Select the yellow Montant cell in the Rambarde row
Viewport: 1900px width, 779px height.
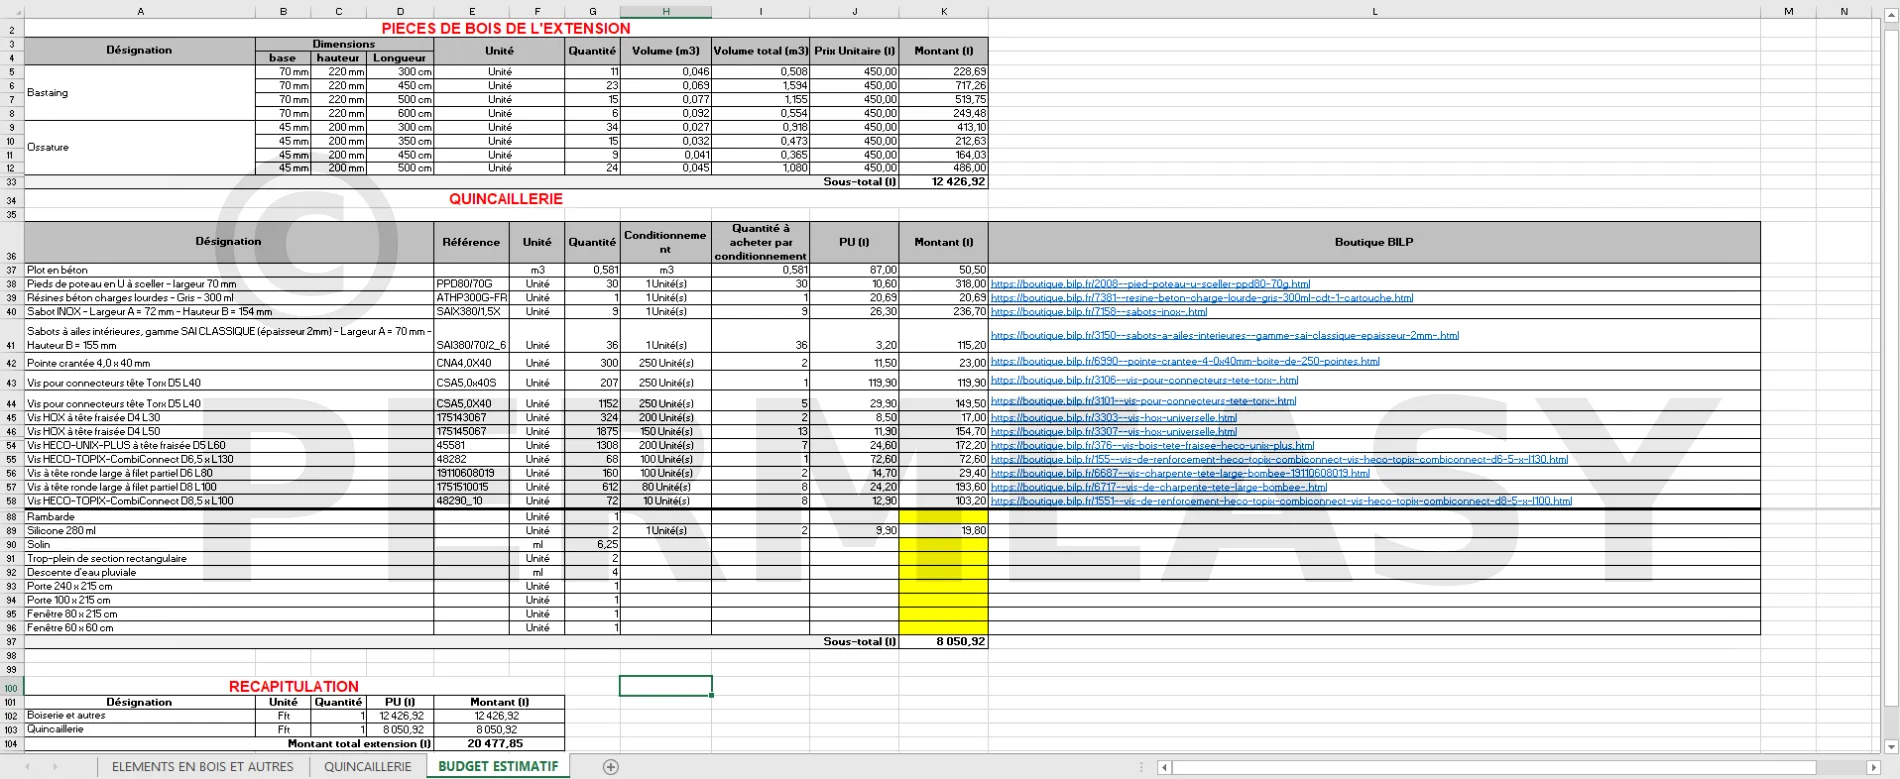(x=944, y=517)
